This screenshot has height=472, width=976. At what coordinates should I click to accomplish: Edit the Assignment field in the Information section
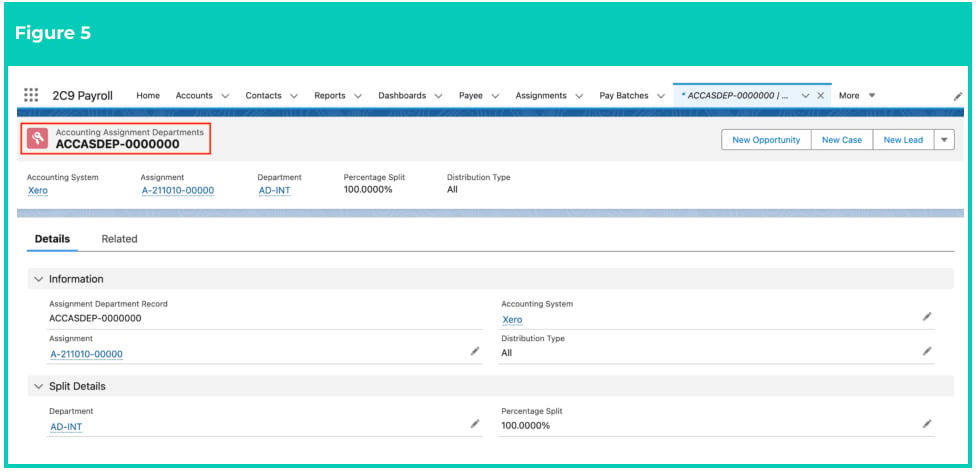475,351
